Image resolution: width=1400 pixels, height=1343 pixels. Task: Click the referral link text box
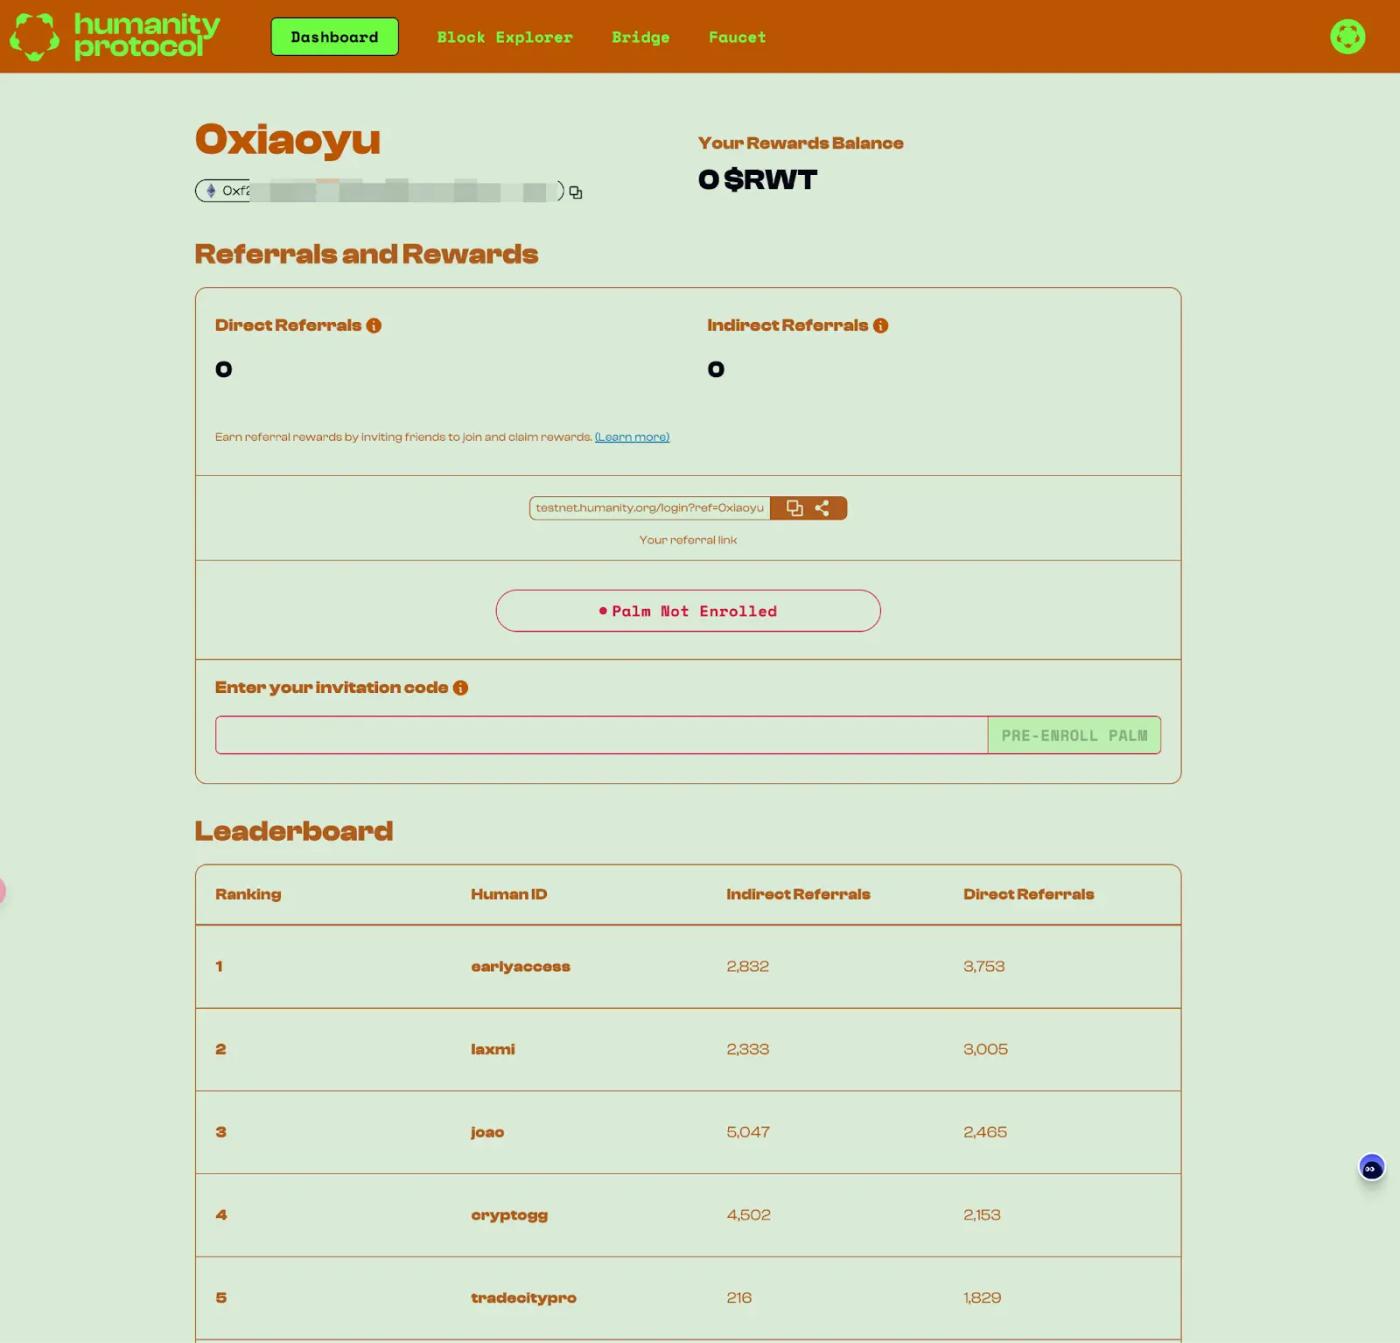pyautogui.click(x=650, y=508)
